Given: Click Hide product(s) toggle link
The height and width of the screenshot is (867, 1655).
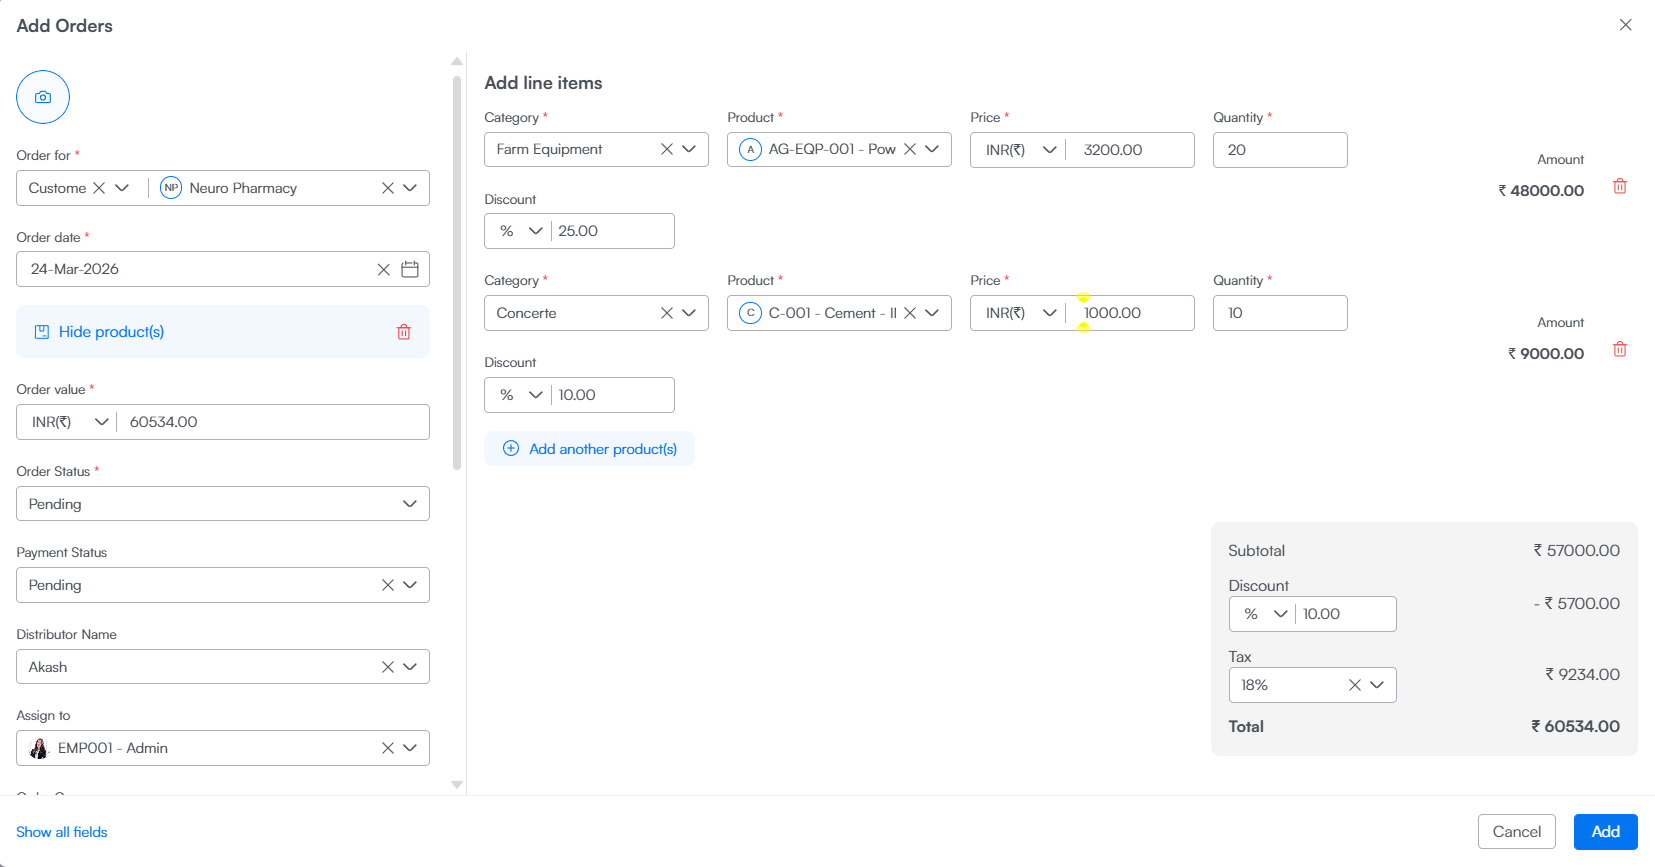Looking at the screenshot, I should [x=111, y=332].
